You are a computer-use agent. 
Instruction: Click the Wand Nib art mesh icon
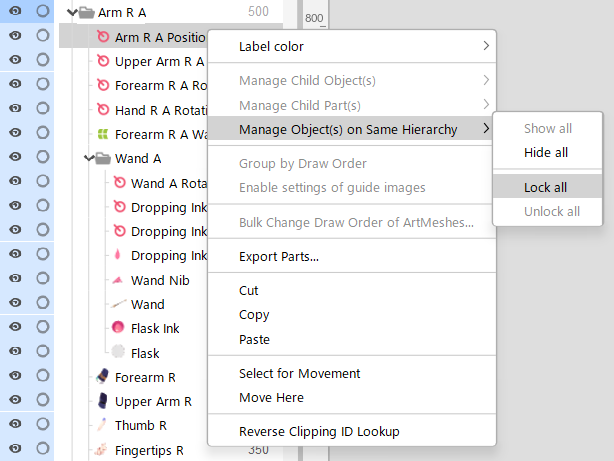118,280
